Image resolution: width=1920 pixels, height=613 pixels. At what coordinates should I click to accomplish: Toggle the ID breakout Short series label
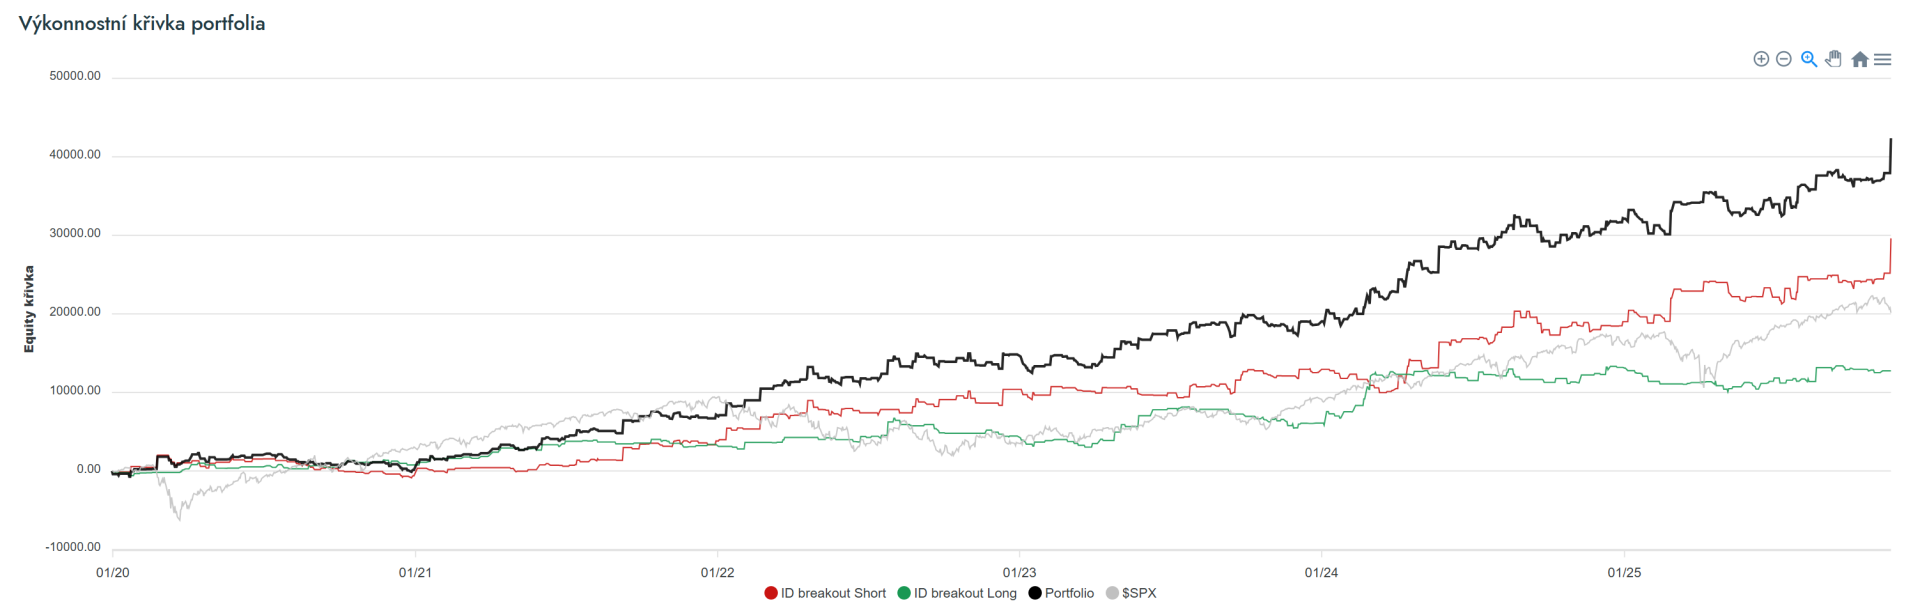(833, 593)
